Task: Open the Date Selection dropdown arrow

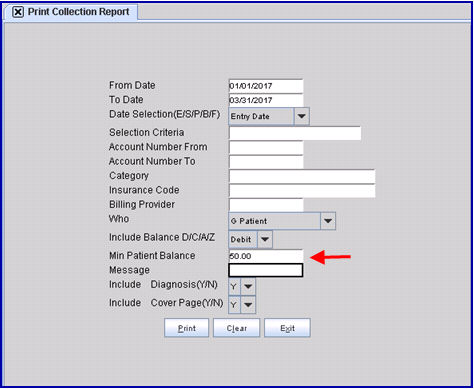Action: (x=301, y=116)
